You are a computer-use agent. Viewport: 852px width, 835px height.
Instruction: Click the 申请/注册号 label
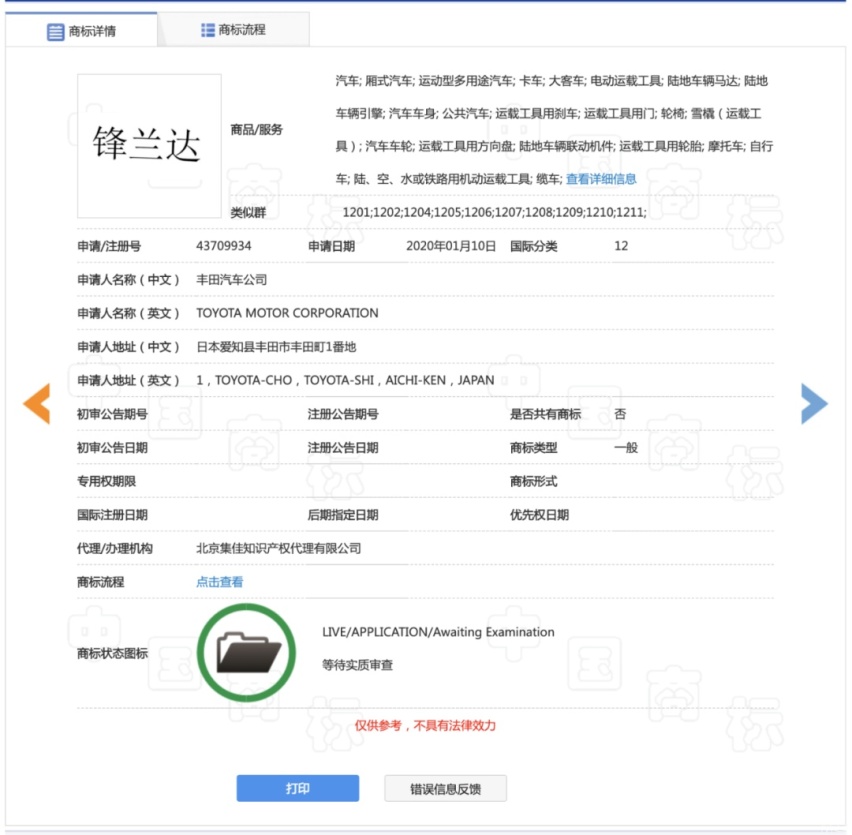[109, 246]
